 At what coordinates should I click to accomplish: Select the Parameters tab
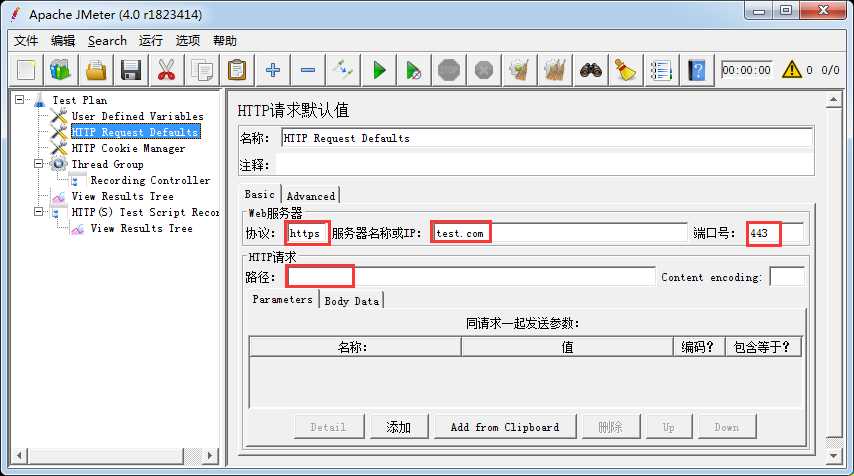pos(283,300)
